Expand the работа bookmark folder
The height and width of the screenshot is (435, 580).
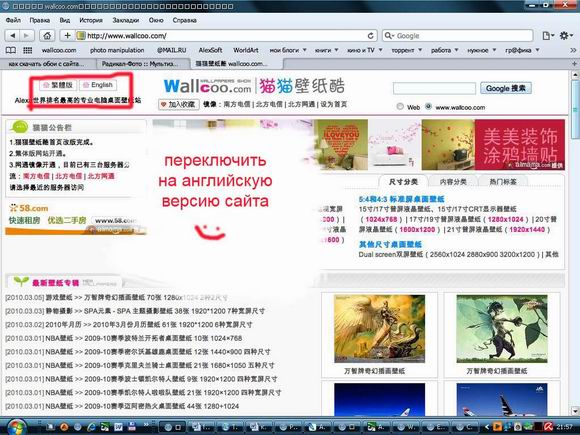click(x=444, y=50)
